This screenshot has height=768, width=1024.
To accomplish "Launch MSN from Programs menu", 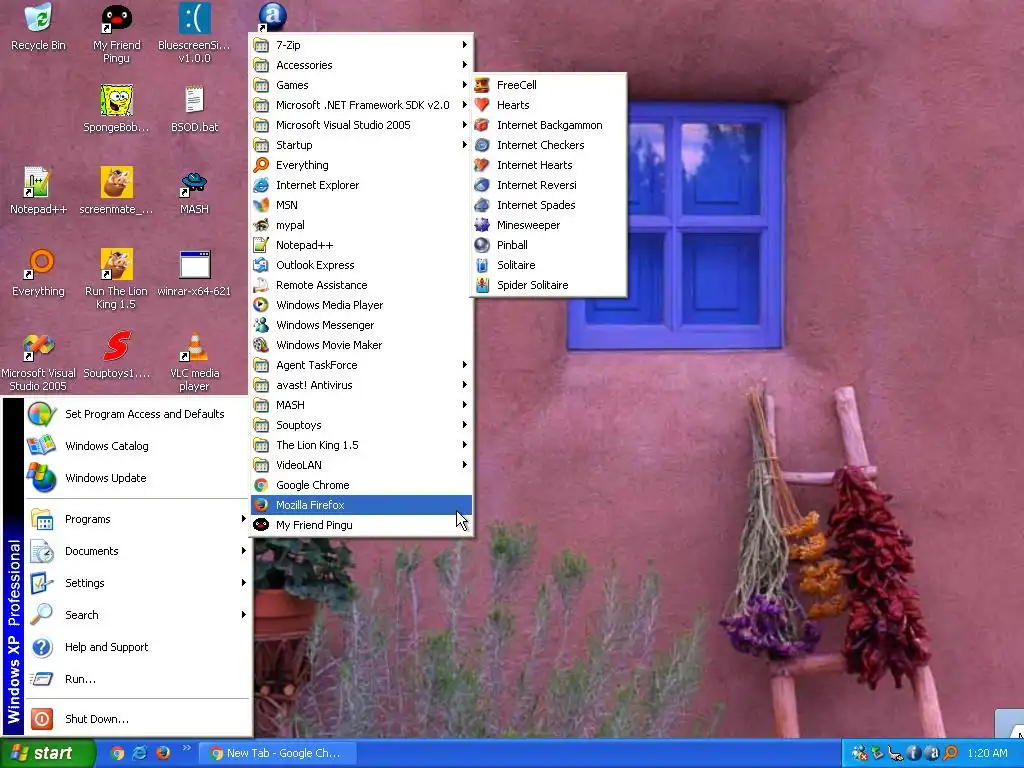I will click(361, 205).
